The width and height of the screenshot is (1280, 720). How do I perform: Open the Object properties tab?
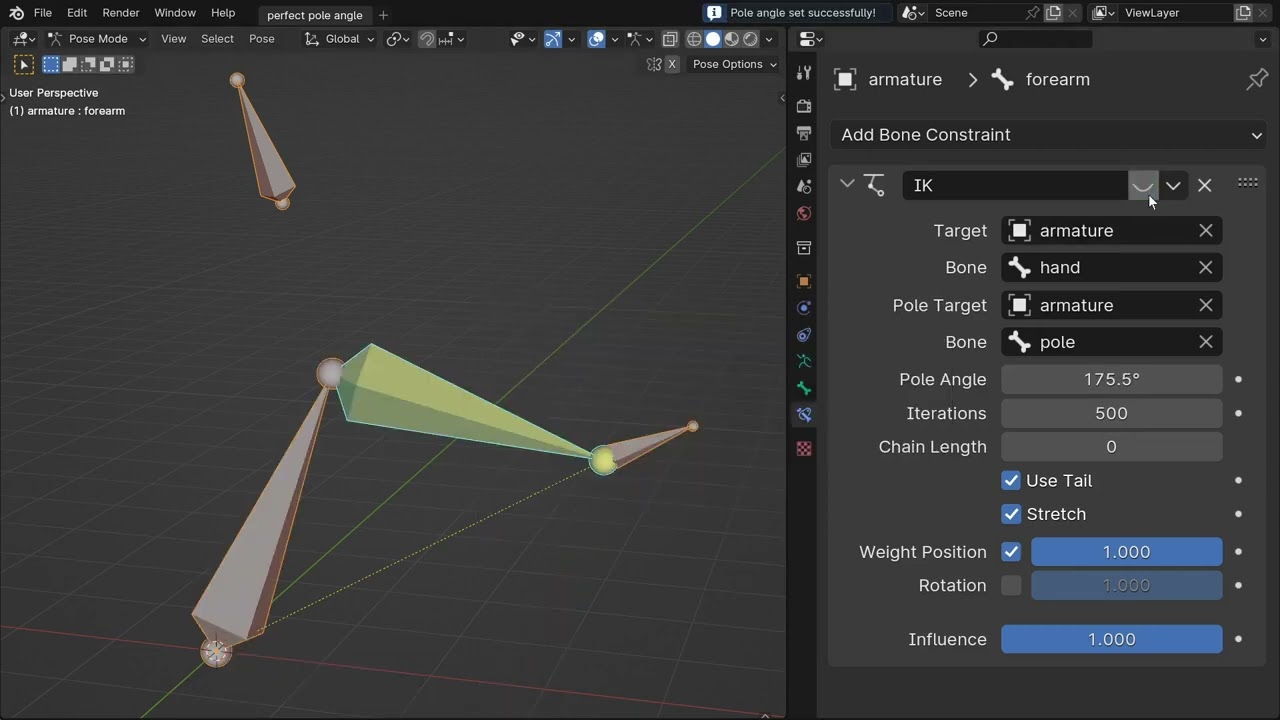point(804,281)
